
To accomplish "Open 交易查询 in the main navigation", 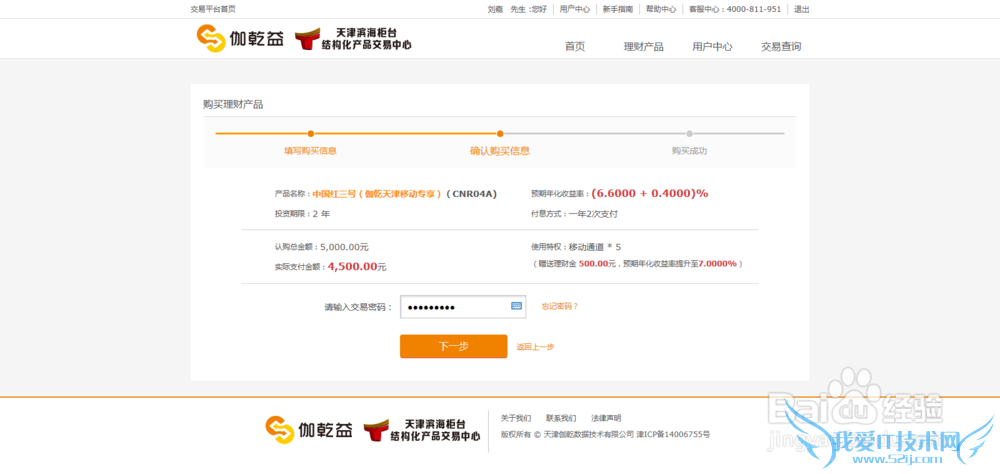I will [x=781, y=47].
